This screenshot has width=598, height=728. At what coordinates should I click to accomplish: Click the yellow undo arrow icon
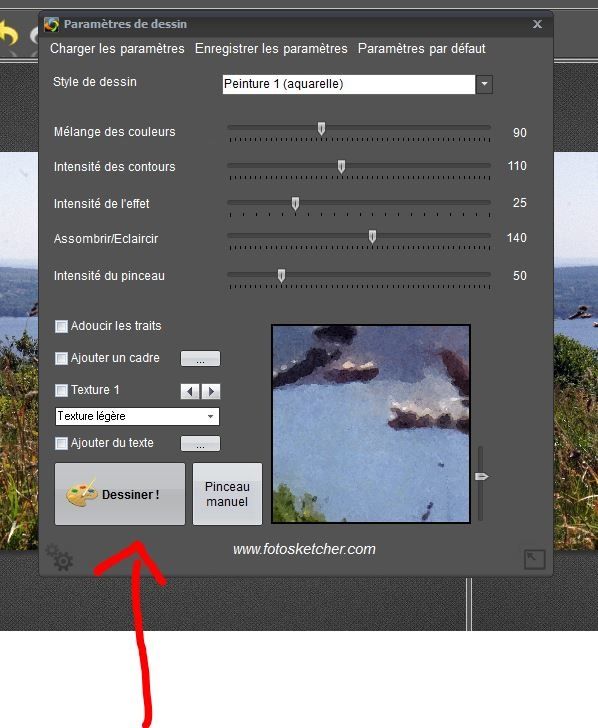[x=9, y=34]
